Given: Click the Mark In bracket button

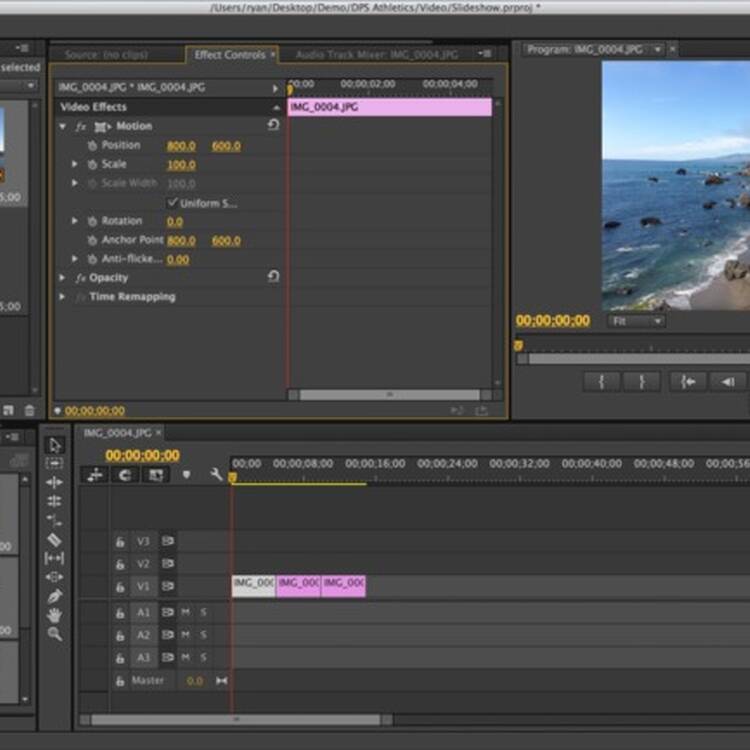Looking at the screenshot, I should [601, 381].
